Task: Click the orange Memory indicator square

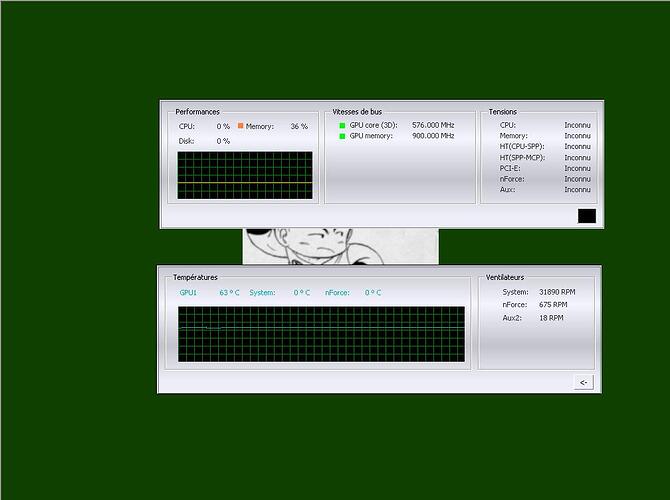Action: pos(240,126)
